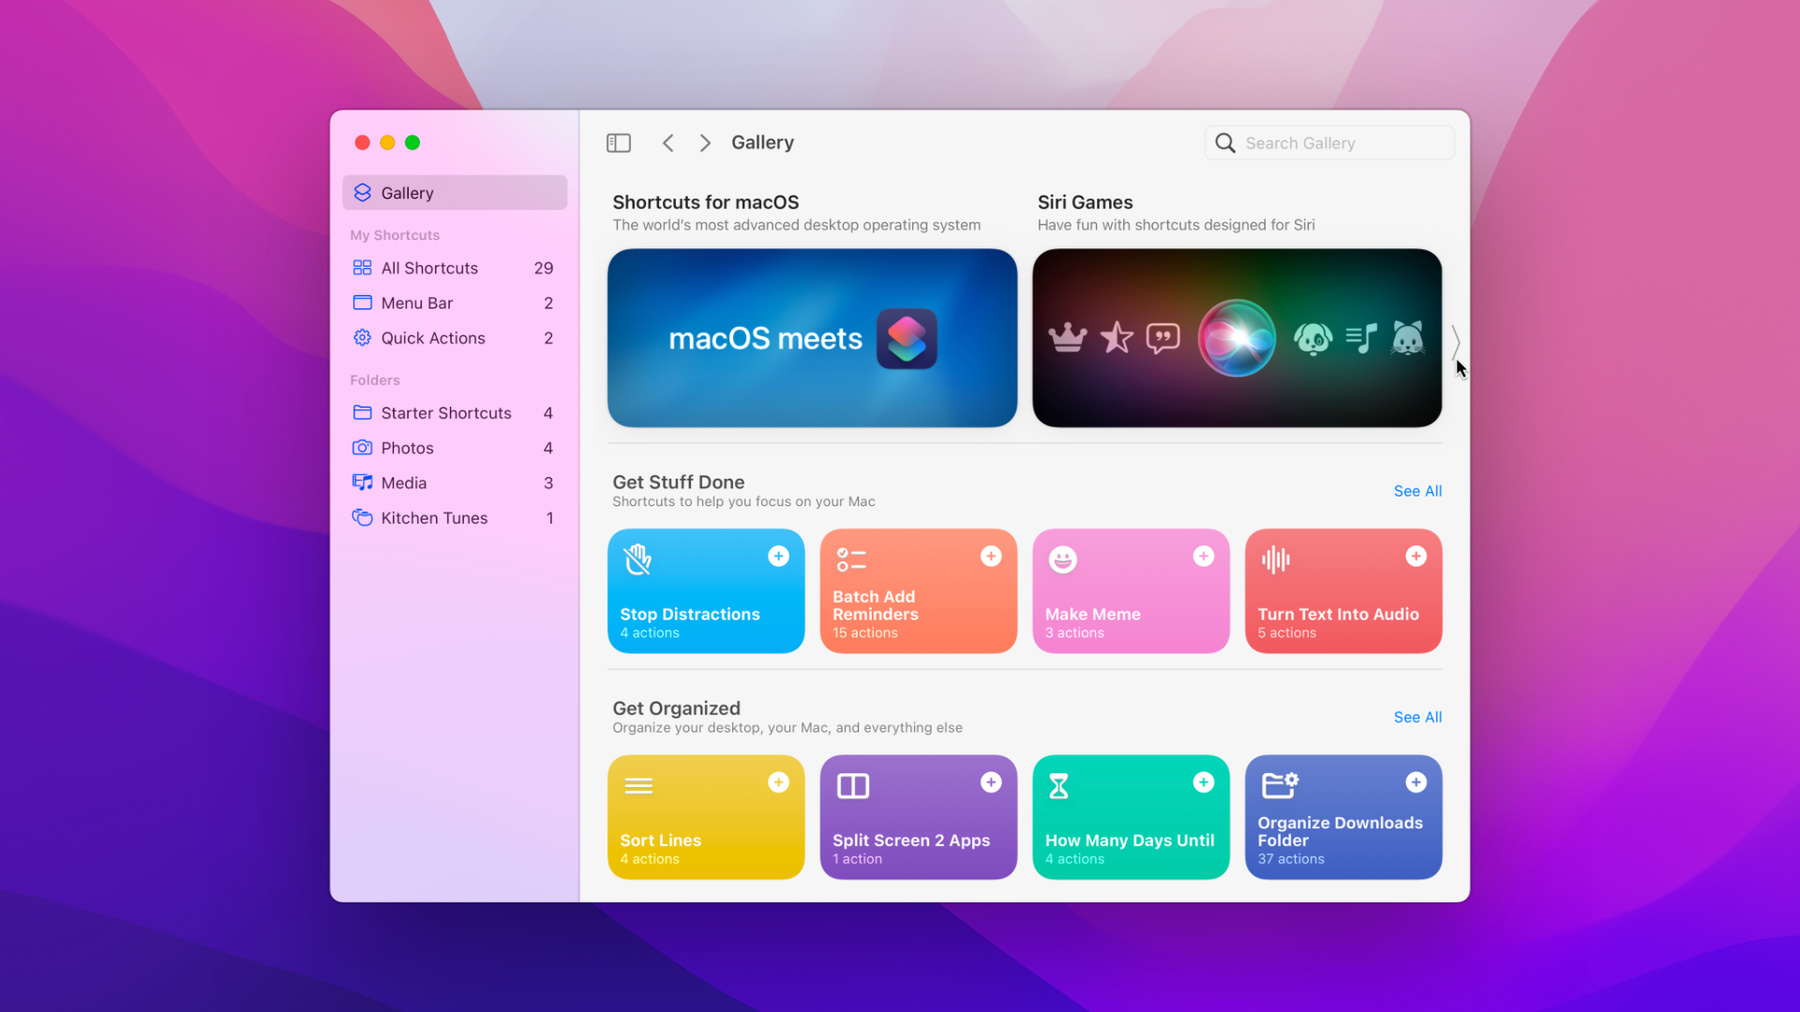Click the Menu Bar window icon

tap(362, 303)
